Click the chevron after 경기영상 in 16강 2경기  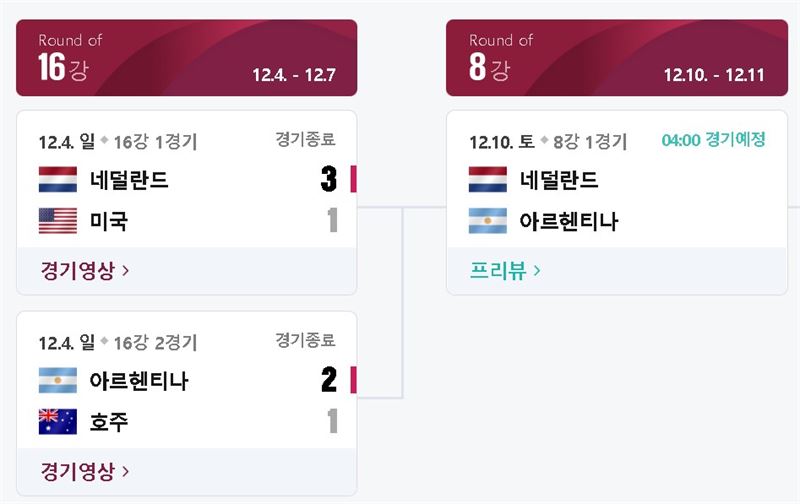[x=126, y=471]
